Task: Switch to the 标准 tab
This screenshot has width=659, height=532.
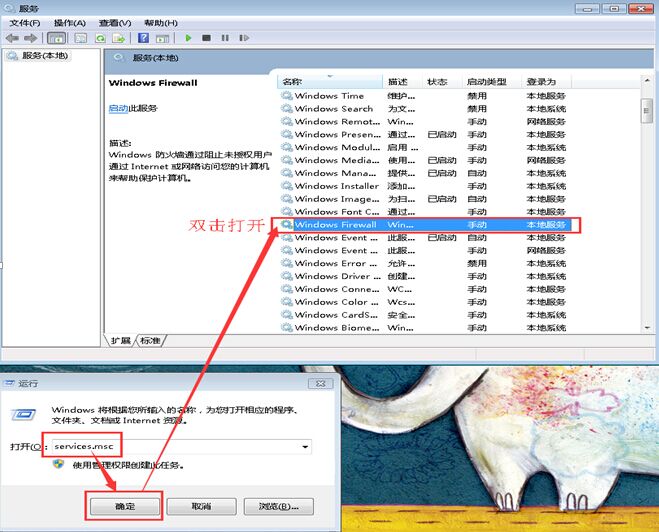Action: click(150, 340)
